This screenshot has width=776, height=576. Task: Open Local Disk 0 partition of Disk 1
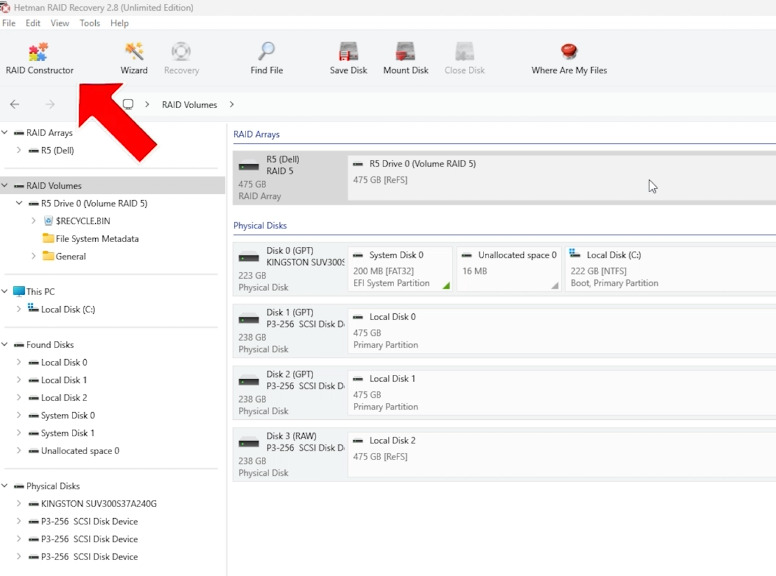point(562,331)
